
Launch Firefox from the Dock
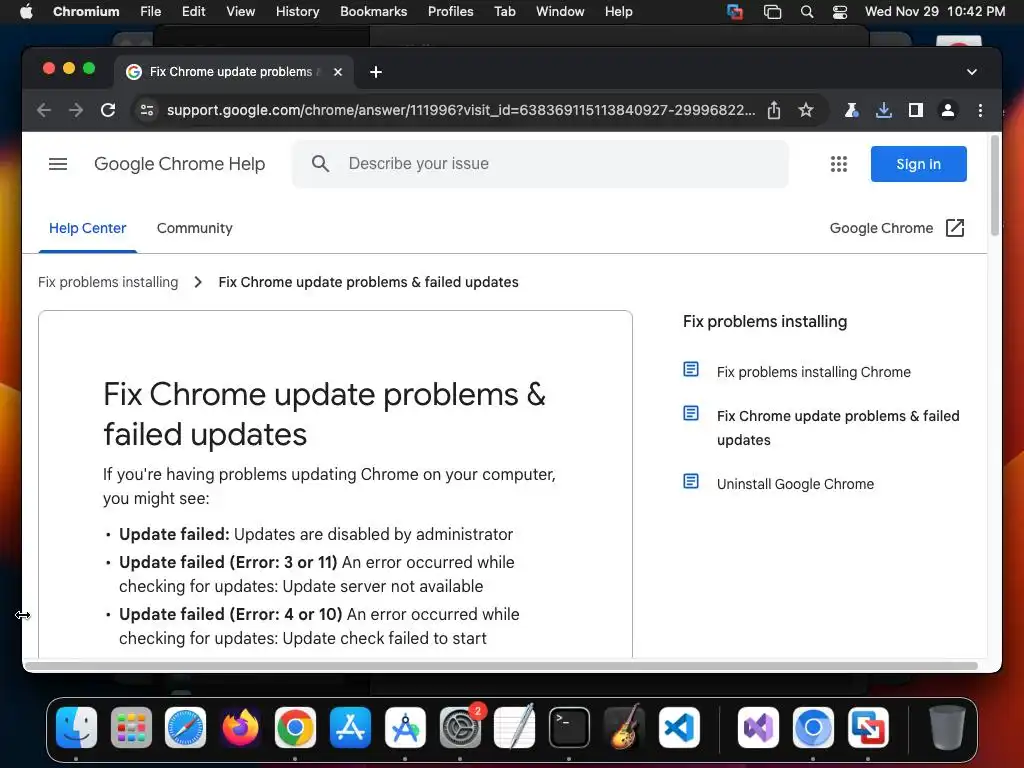(240, 727)
